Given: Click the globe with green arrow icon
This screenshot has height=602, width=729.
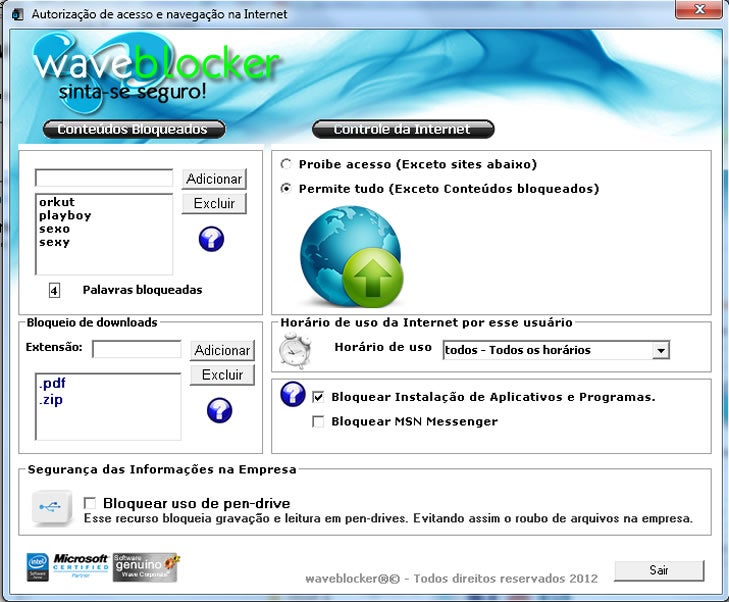Looking at the screenshot, I should 352,256.
